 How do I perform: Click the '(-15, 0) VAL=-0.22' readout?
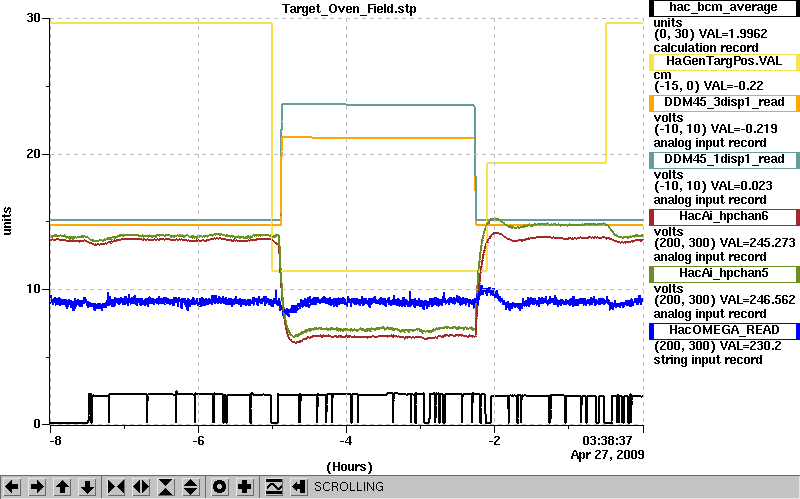pyautogui.click(x=709, y=86)
